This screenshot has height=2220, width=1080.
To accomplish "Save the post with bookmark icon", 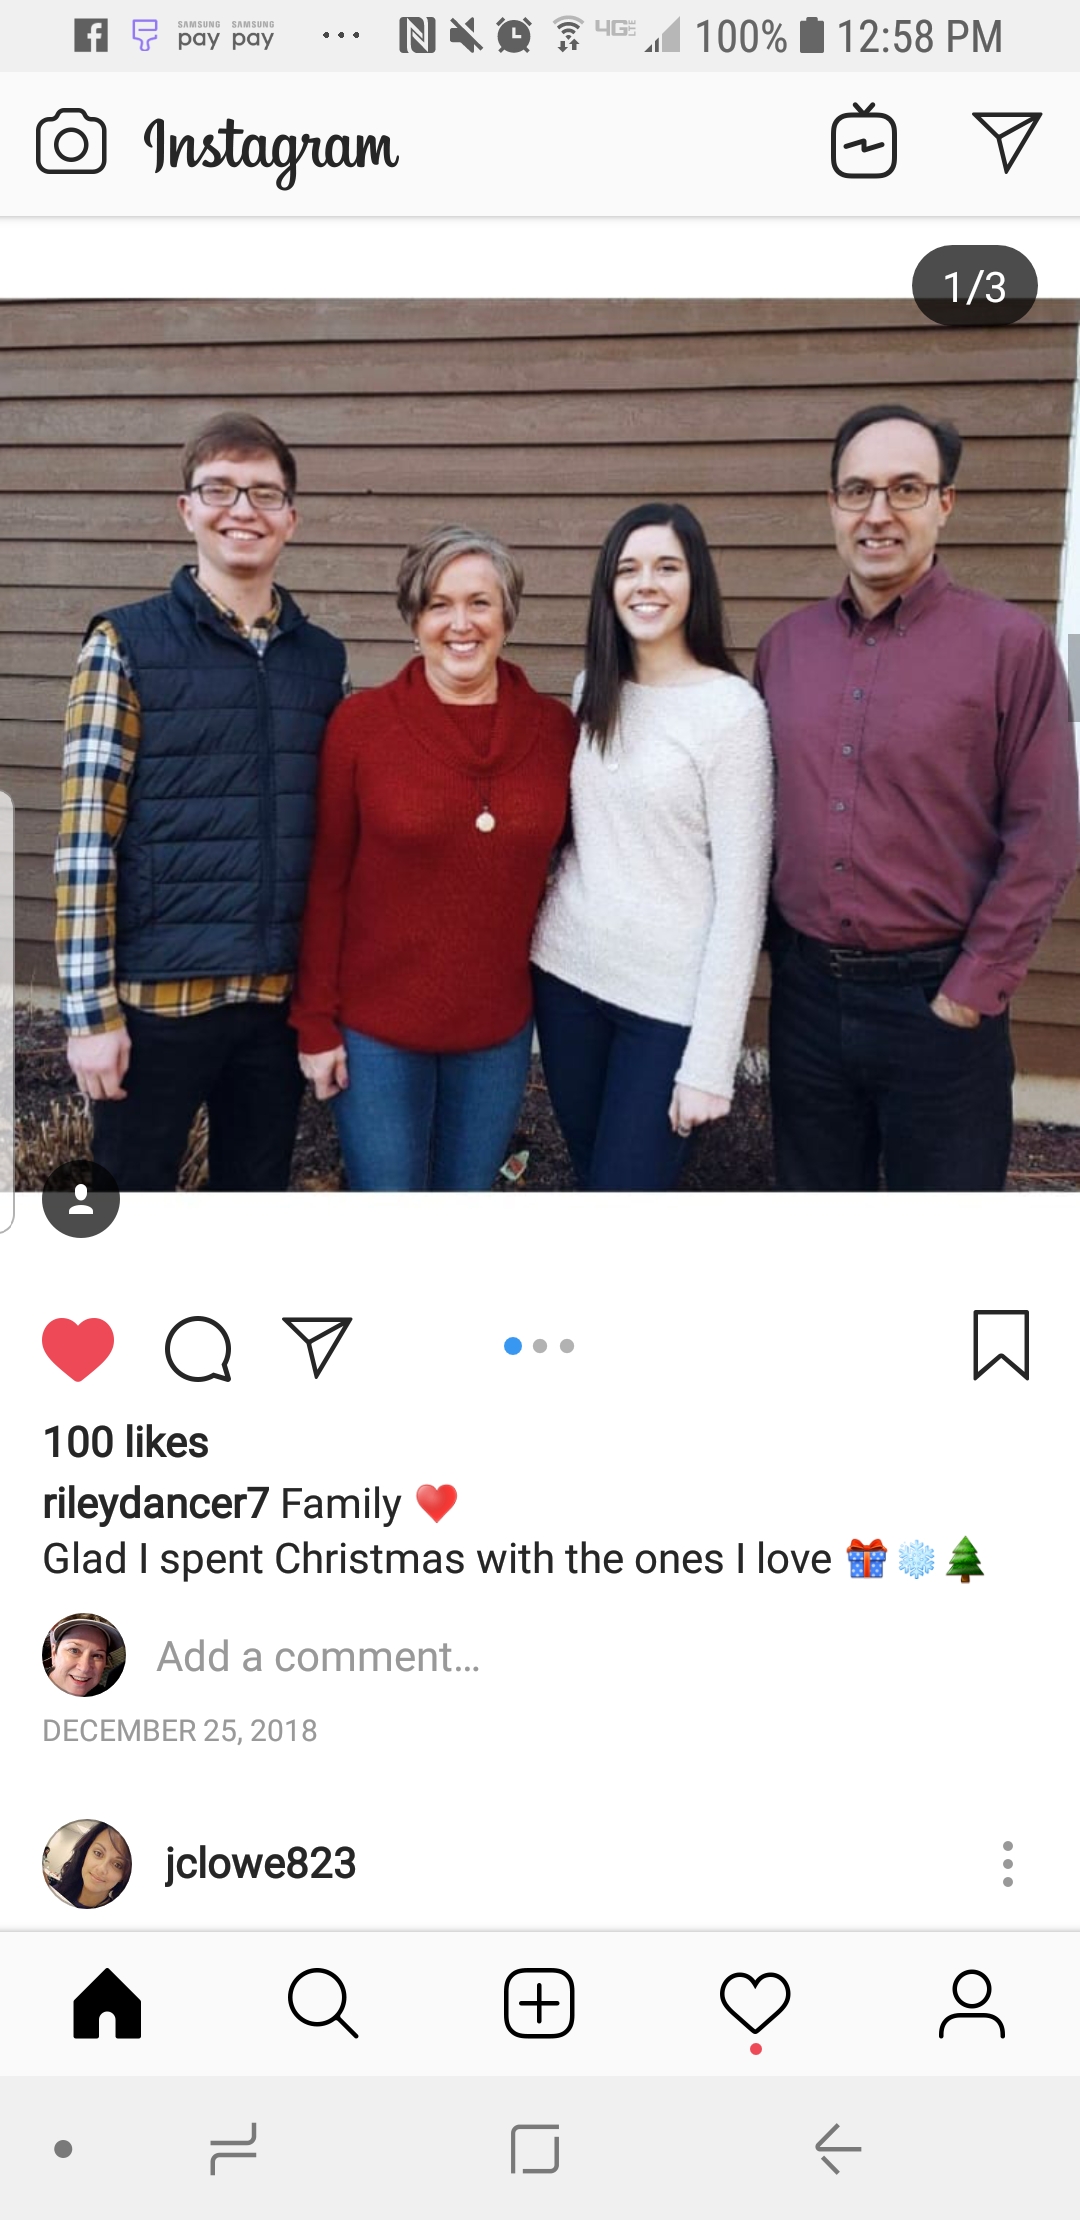I will pos(1001,1345).
